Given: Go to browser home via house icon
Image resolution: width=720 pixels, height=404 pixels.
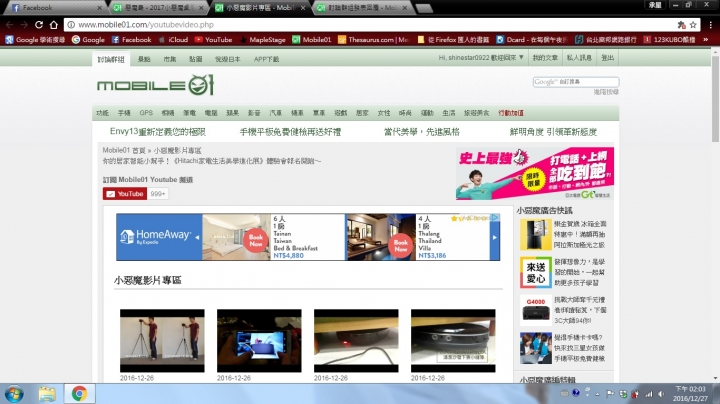Looking at the screenshot, I should 54,25.
